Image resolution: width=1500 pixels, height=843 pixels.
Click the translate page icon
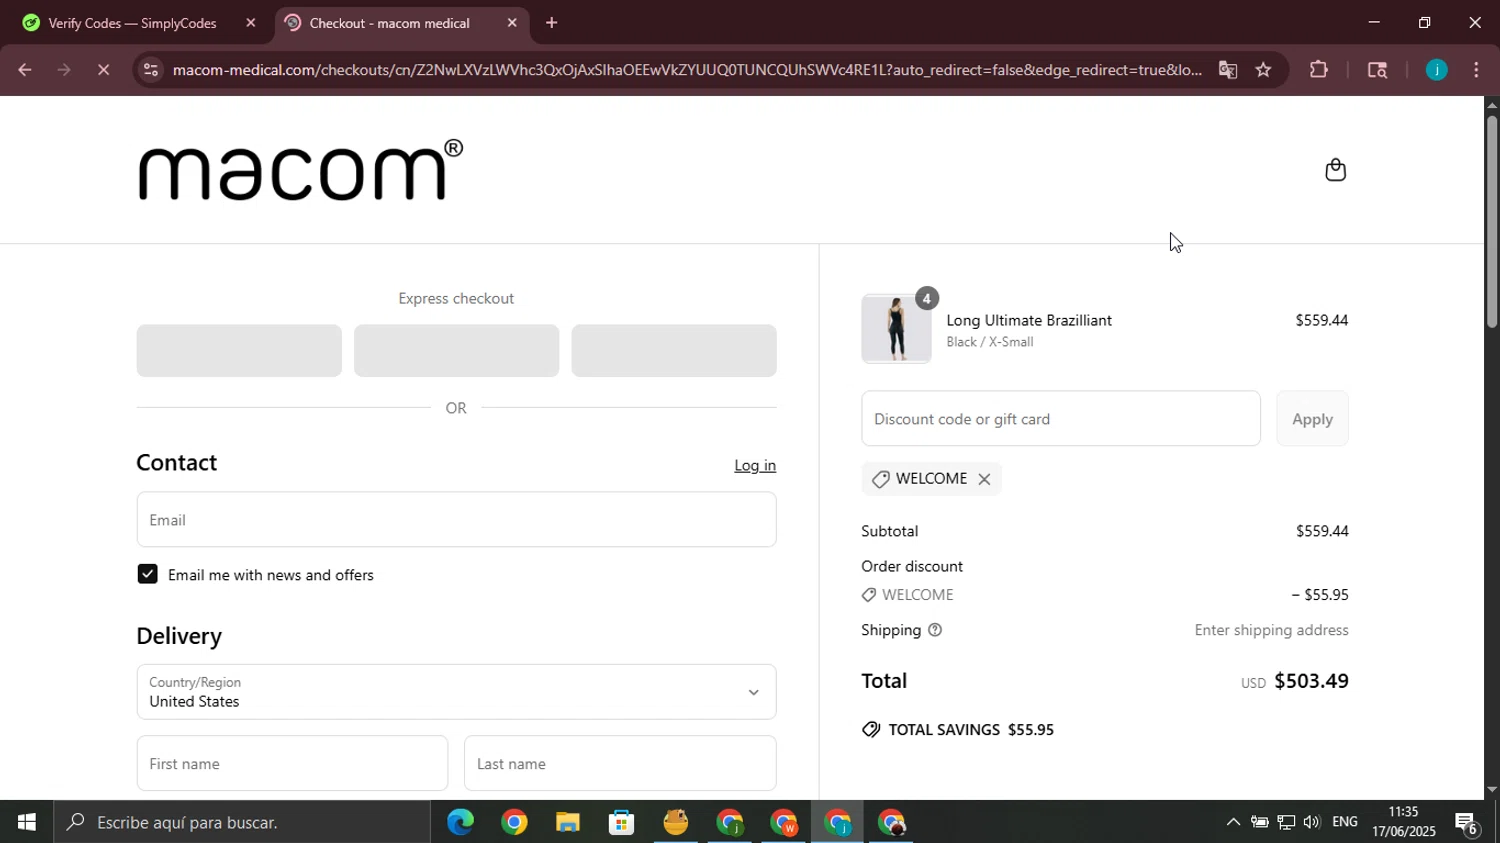(x=1228, y=70)
